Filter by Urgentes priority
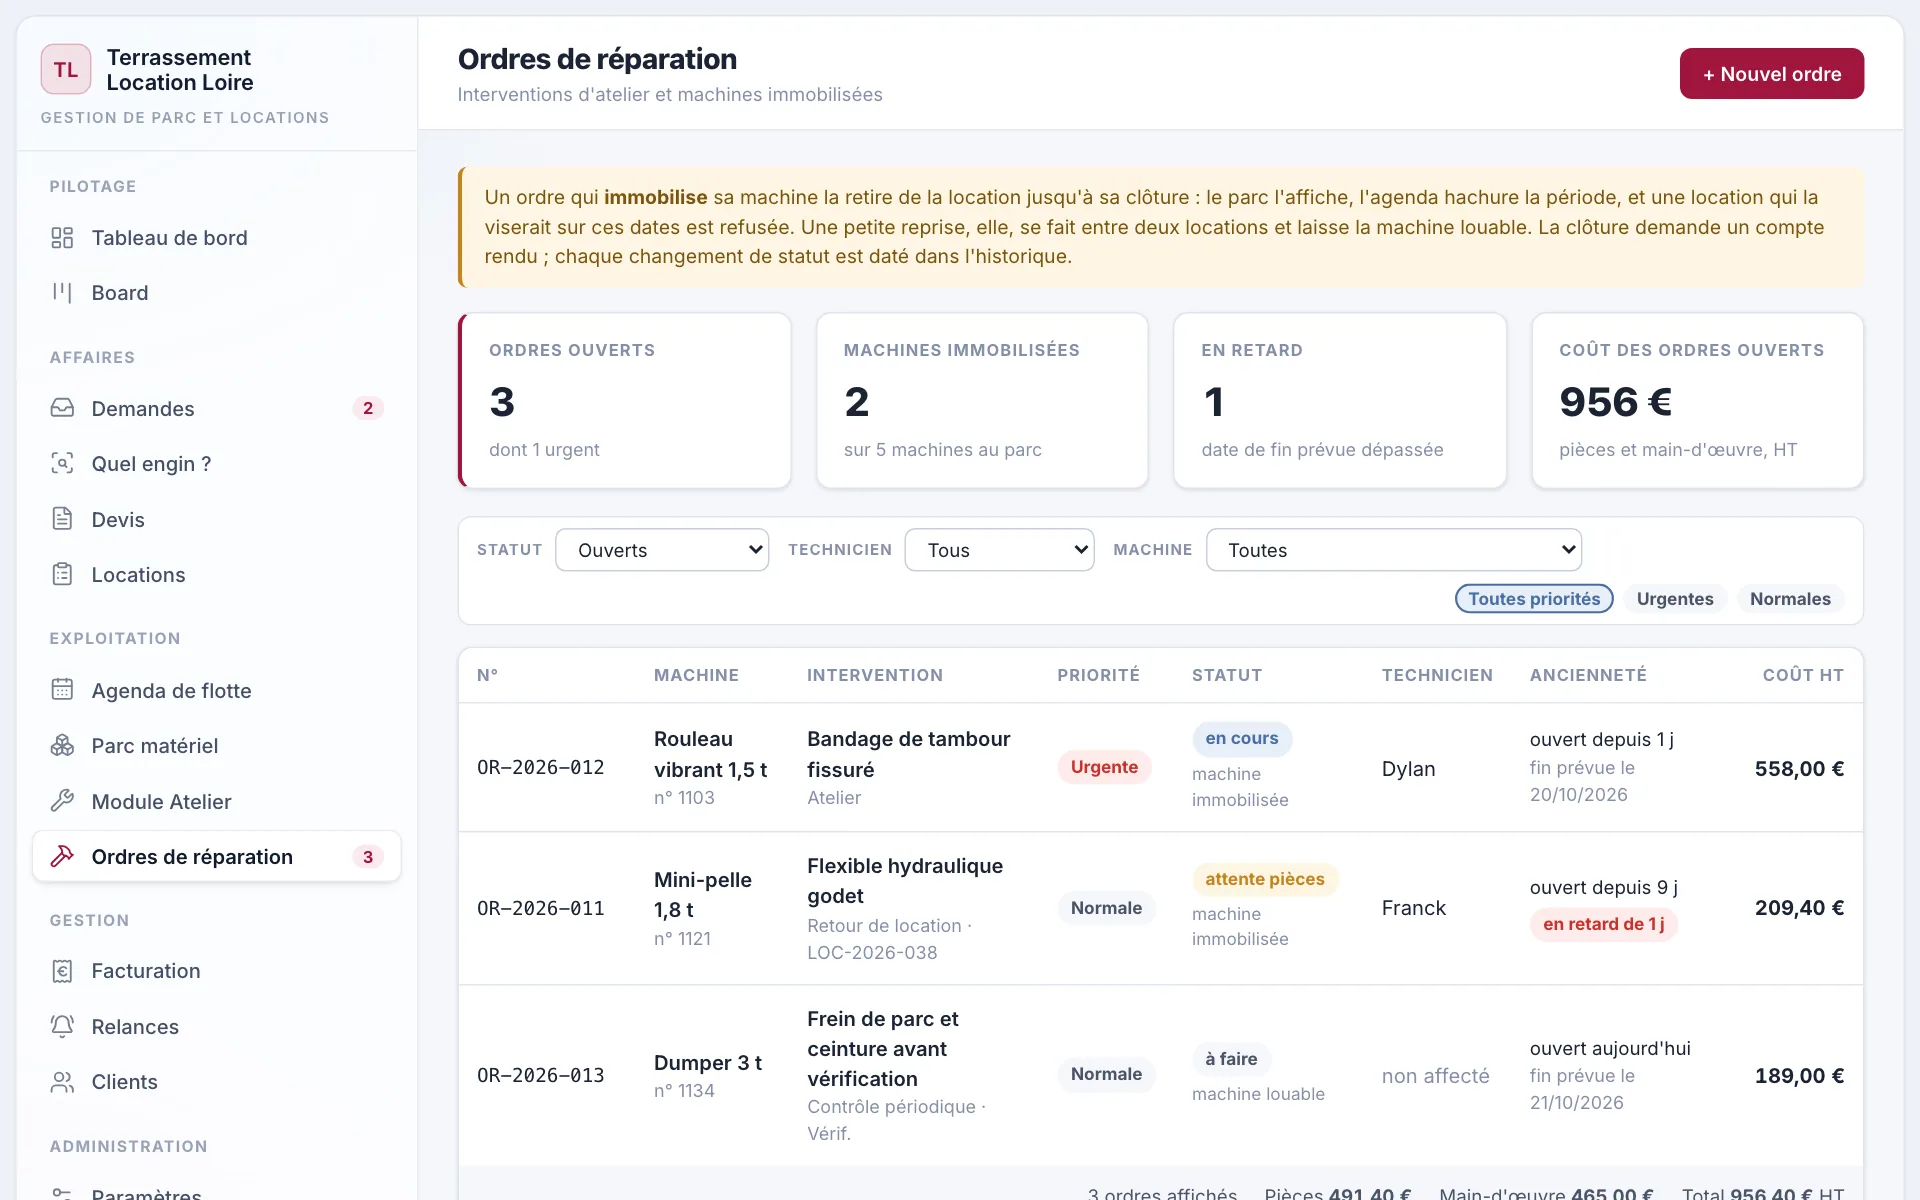Screen dimensions: 1920x1200 [1675, 598]
